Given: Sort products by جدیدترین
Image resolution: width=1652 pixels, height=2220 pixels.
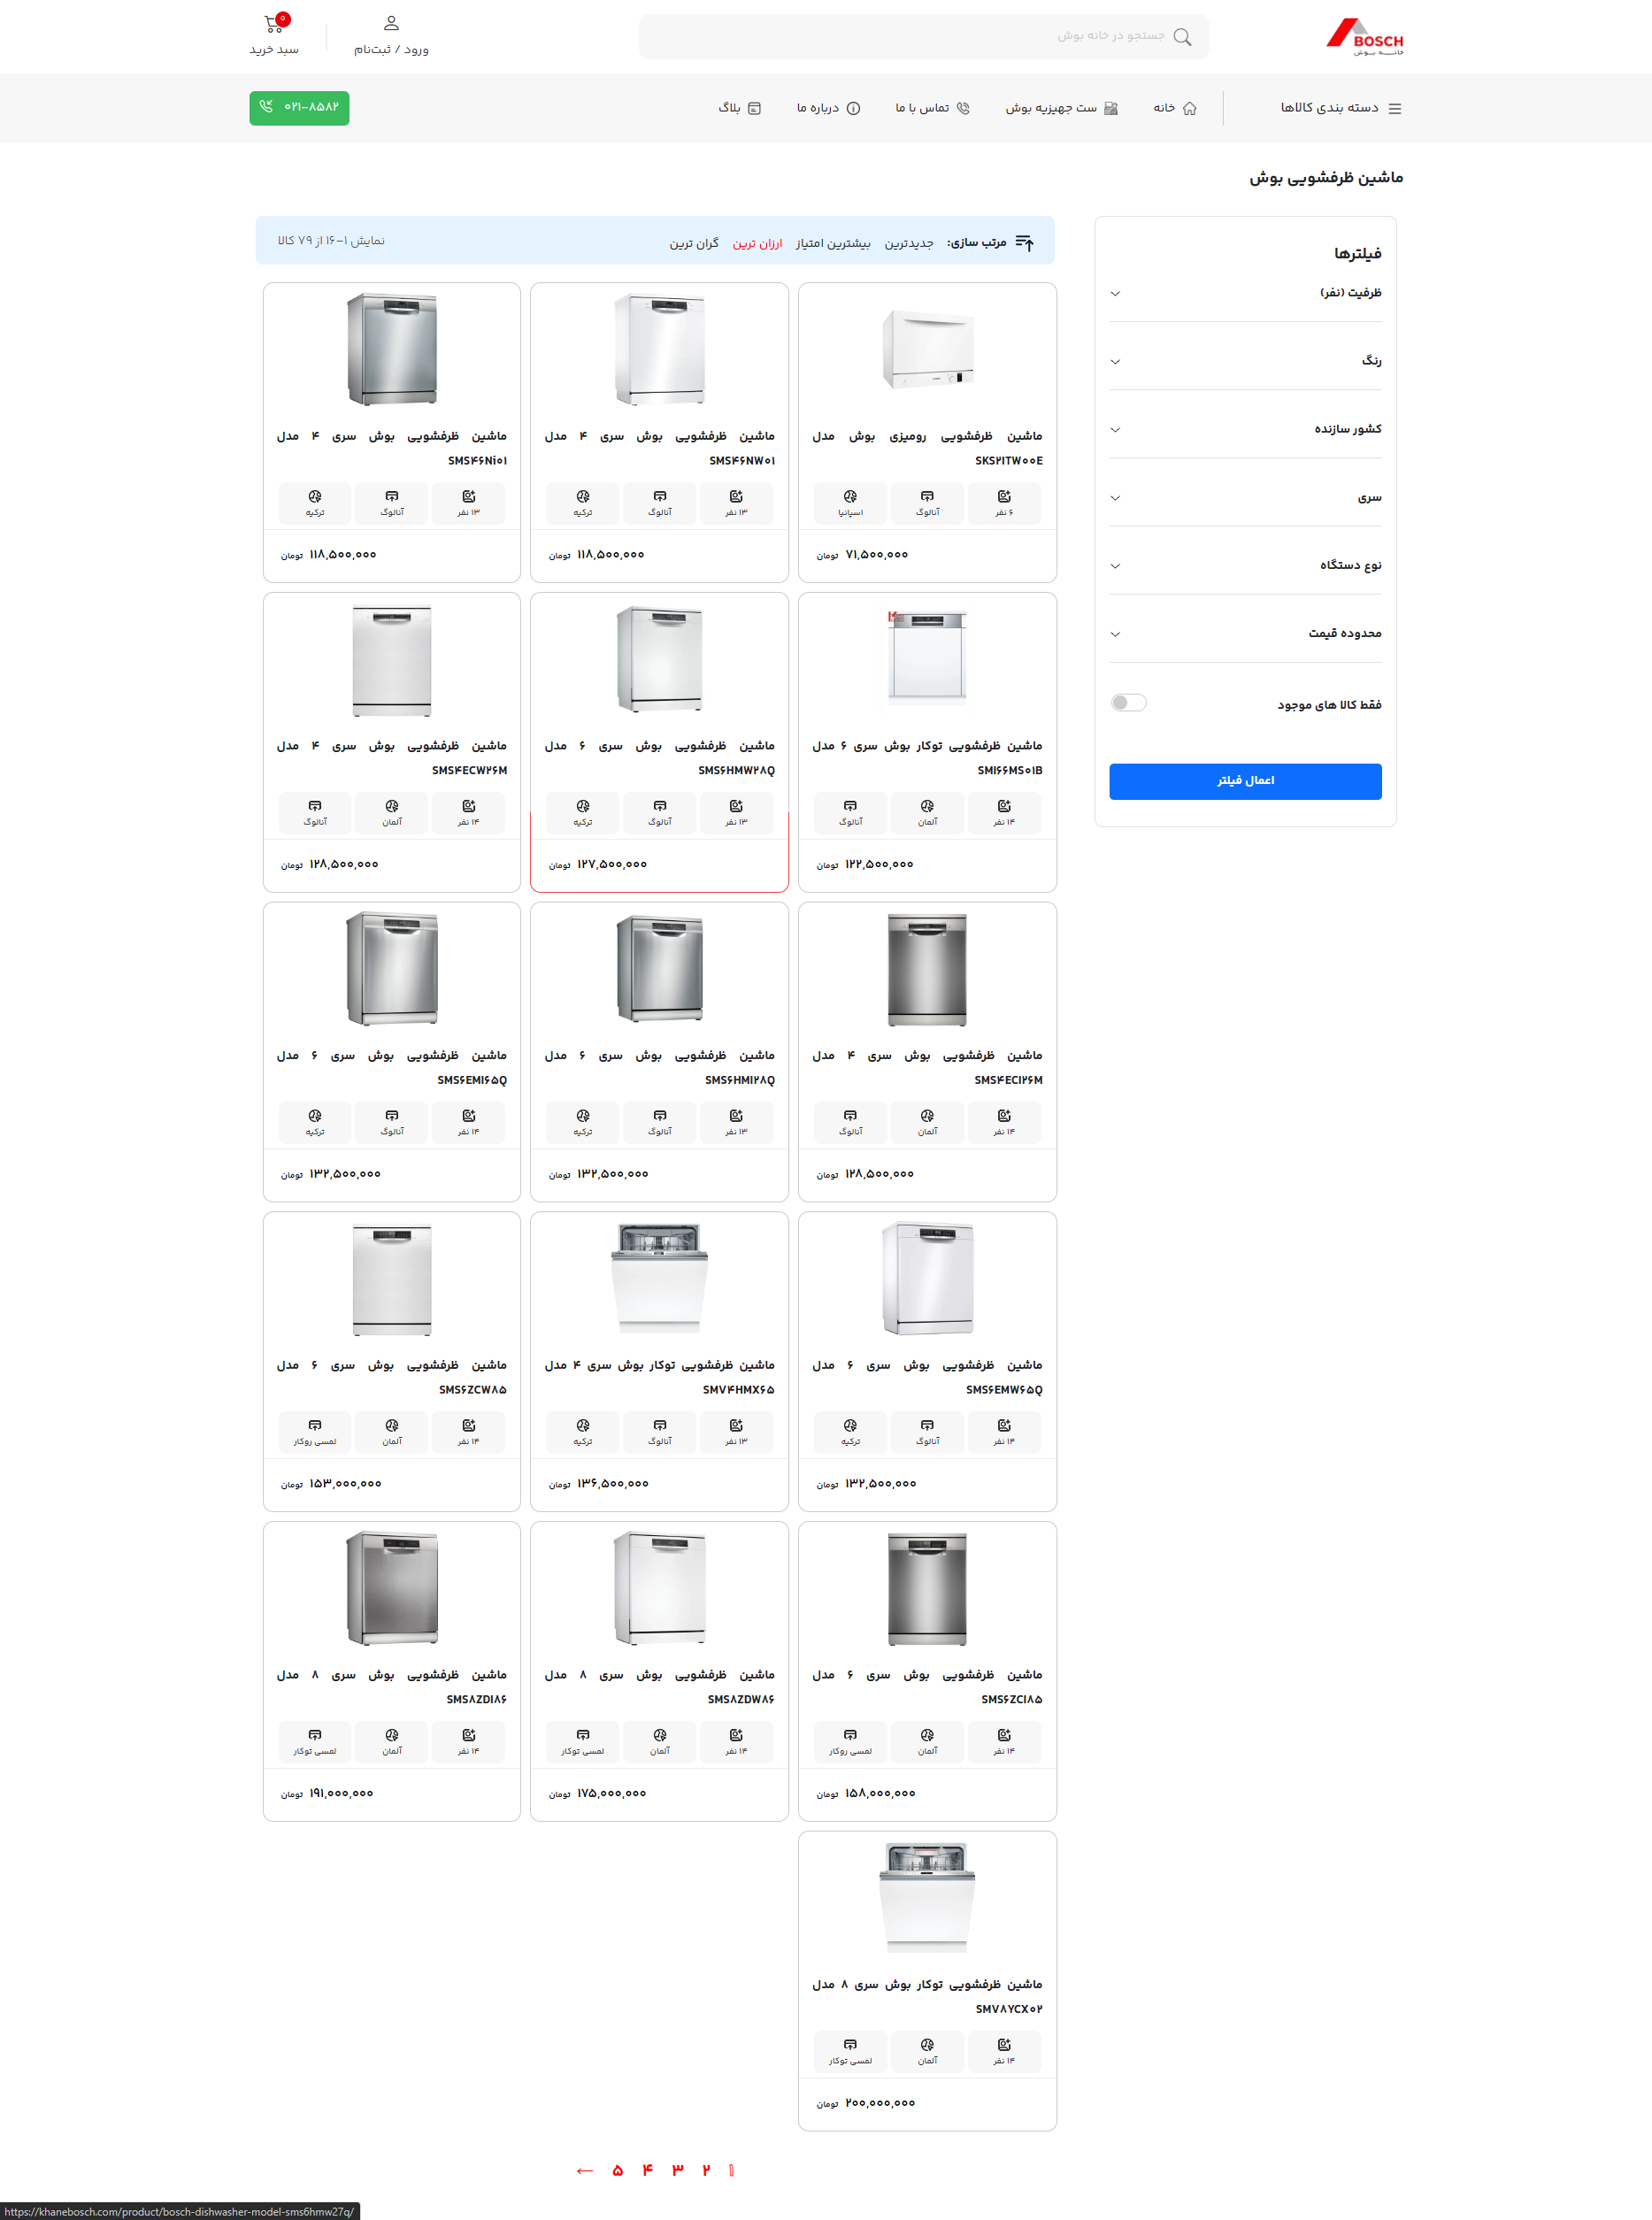Looking at the screenshot, I should click(x=909, y=243).
